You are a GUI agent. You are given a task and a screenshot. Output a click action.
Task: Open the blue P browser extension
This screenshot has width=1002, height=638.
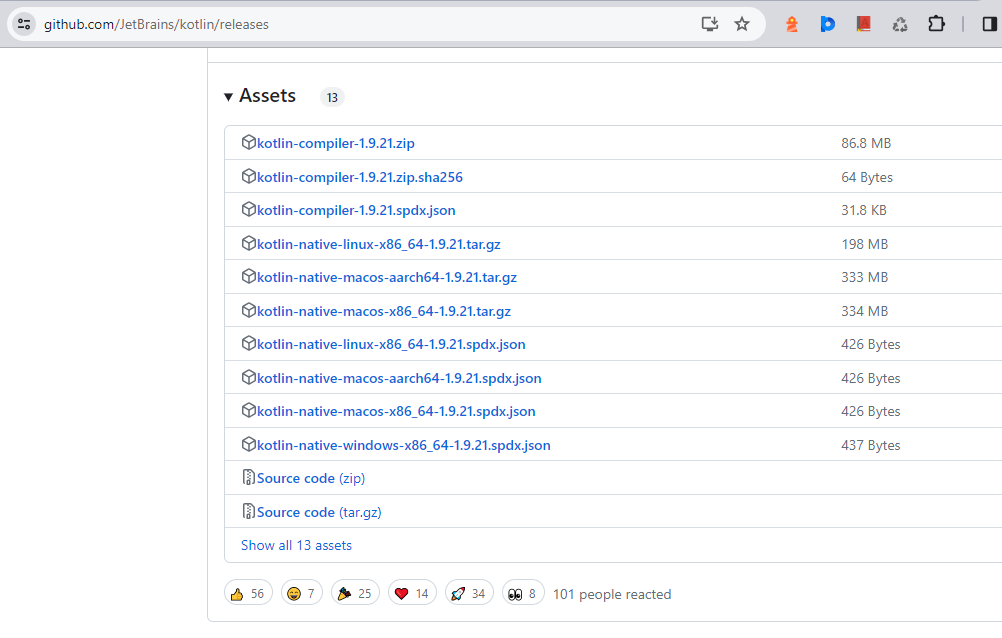click(828, 24)
